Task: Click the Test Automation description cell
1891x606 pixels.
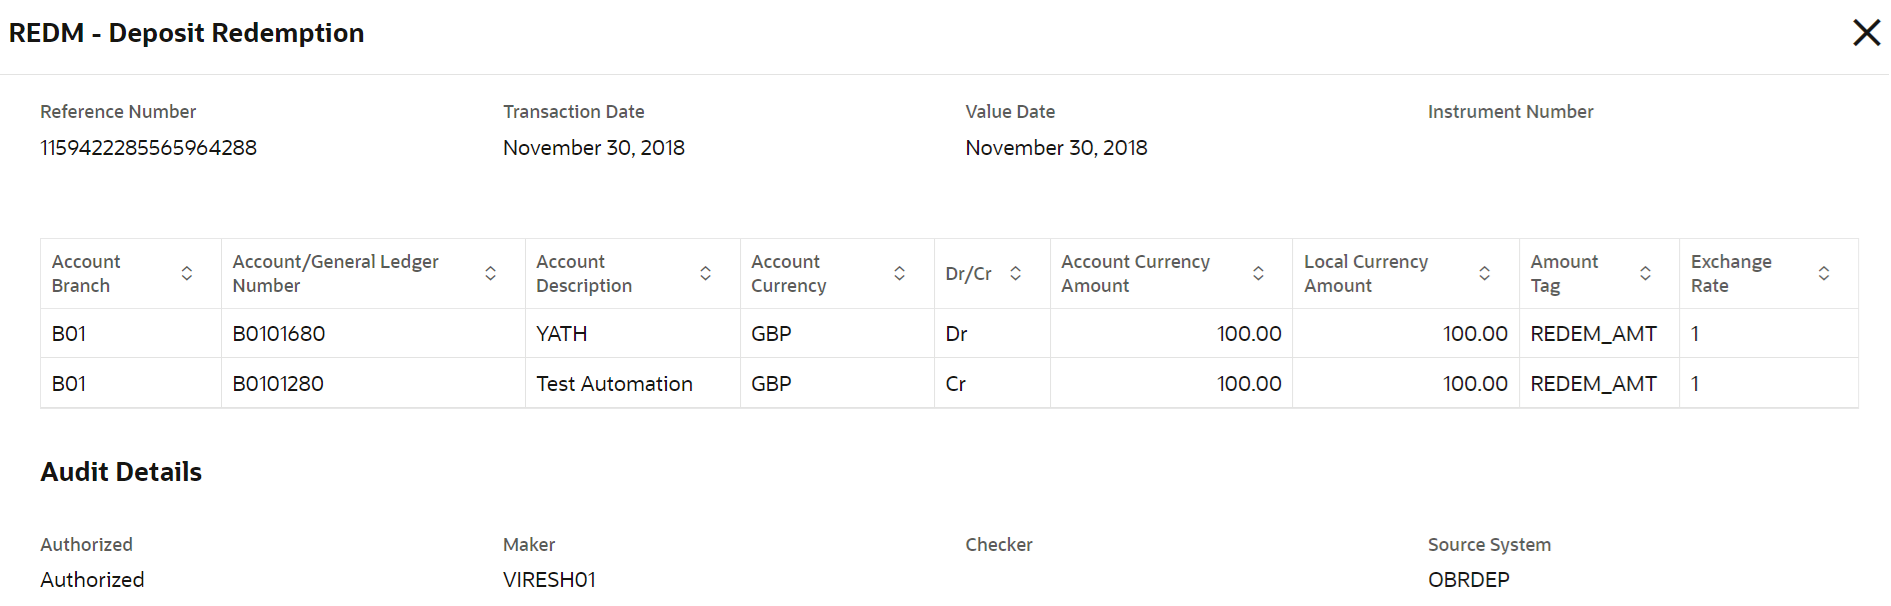Action: pyautogui.click(x=614, y=384)
